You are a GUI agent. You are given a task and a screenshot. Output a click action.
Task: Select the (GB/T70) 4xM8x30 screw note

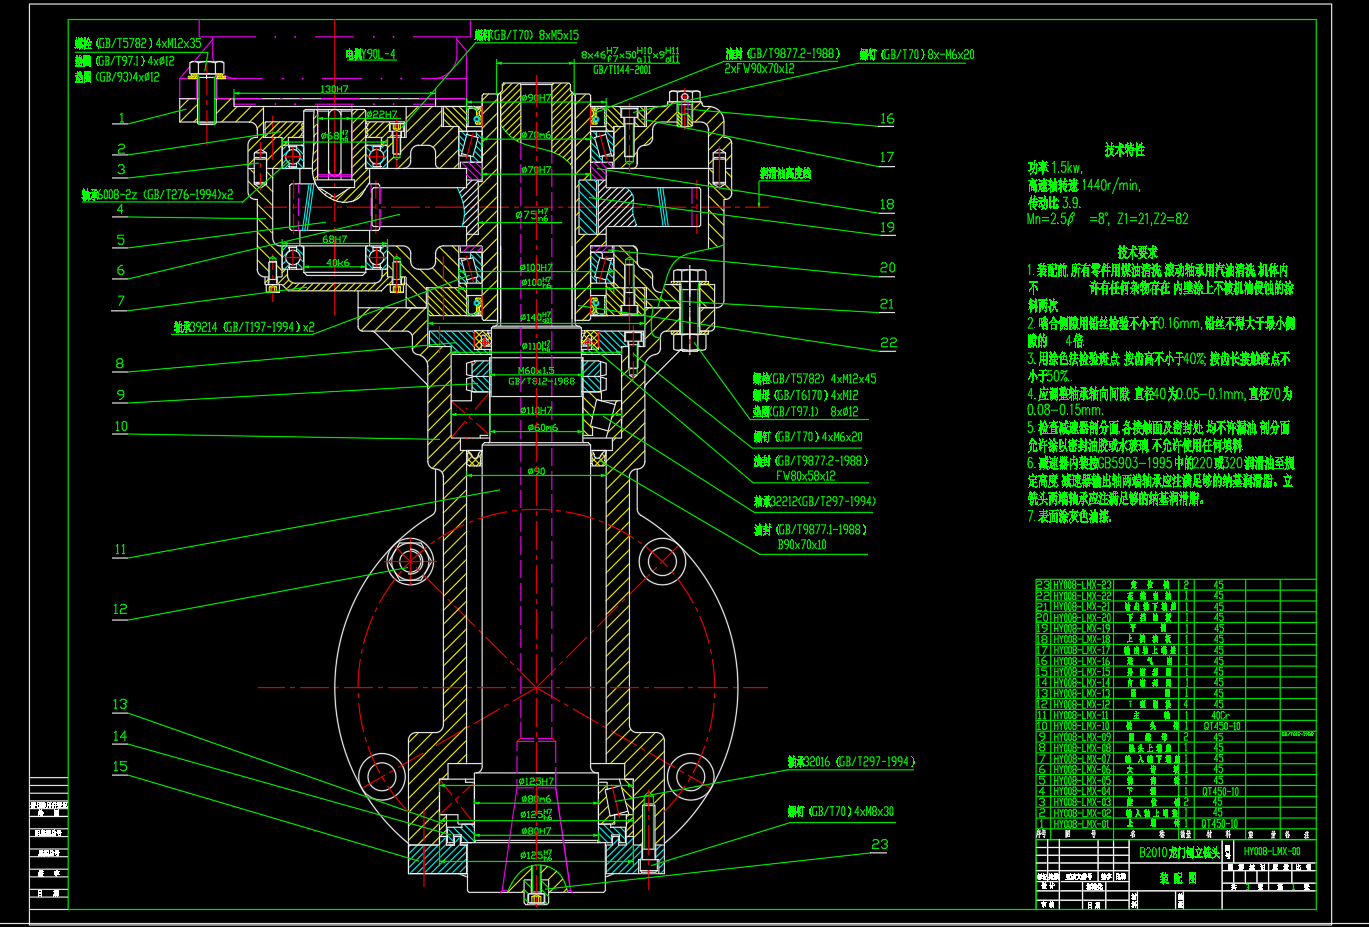click(840, 811)
